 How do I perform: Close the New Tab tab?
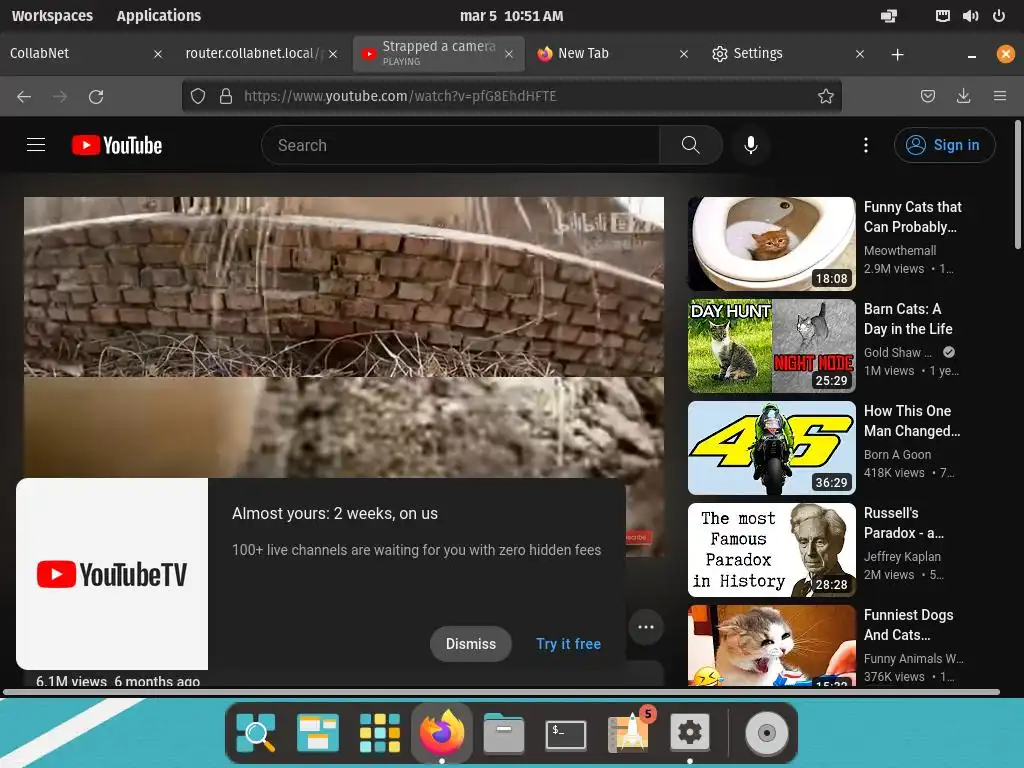pos(684,54)
